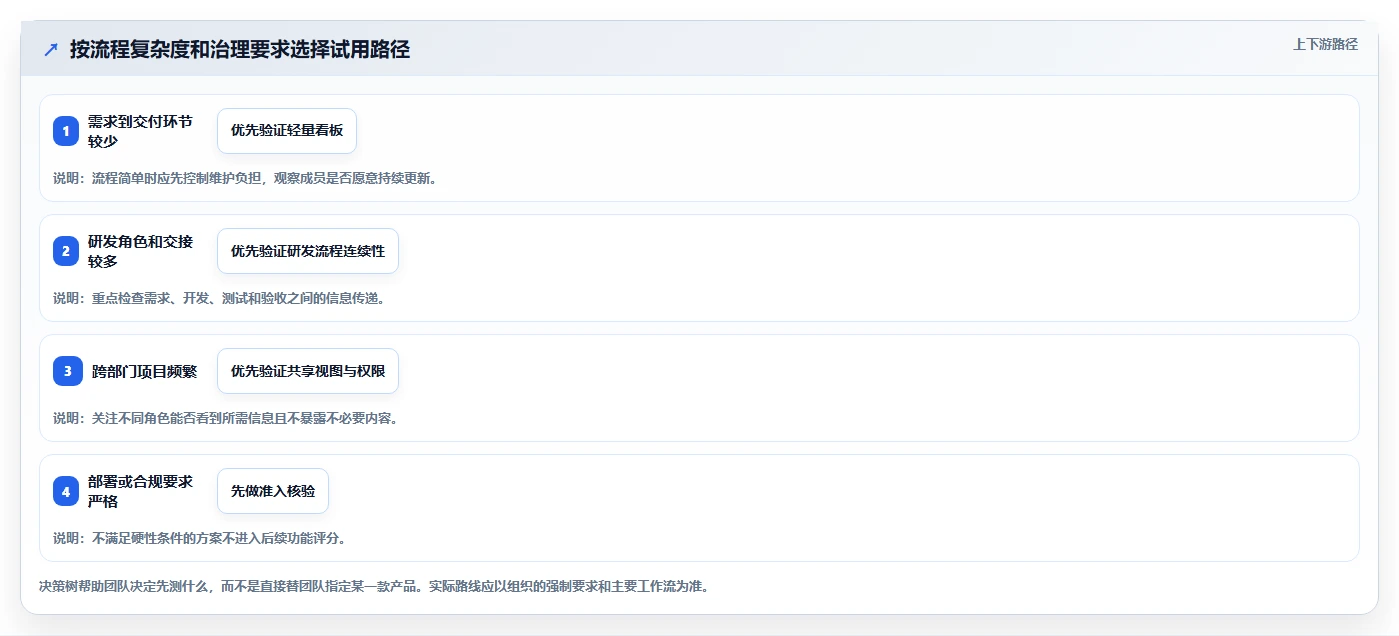Screen dimensions: 1399x636
Task: Click the 研发角色和交接较多 condition text
Action: pos(140,251)
